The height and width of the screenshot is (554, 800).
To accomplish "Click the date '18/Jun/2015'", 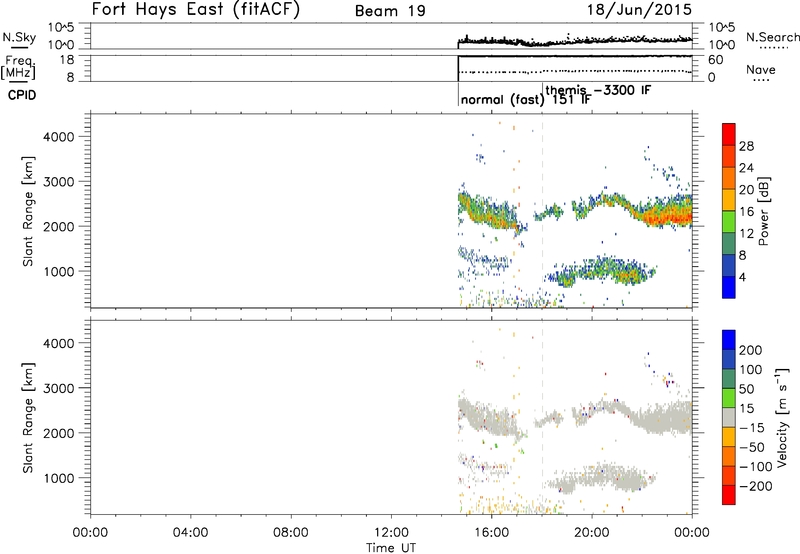I will [x=639, y=10].
